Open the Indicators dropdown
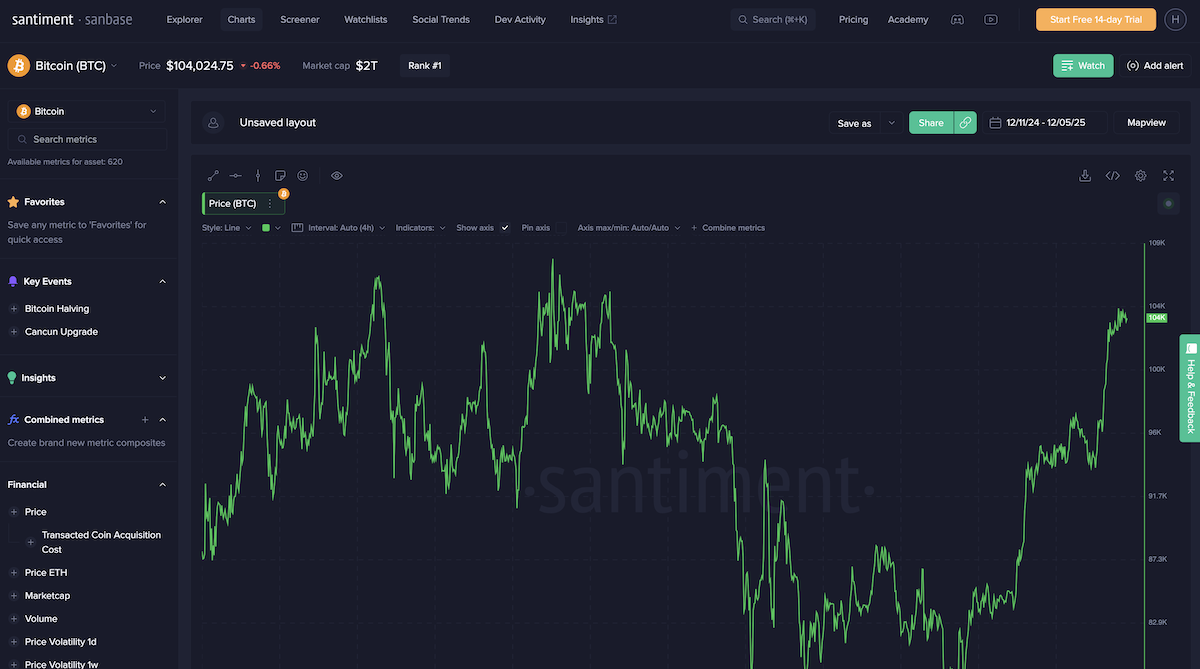 (x=422, y=228)
